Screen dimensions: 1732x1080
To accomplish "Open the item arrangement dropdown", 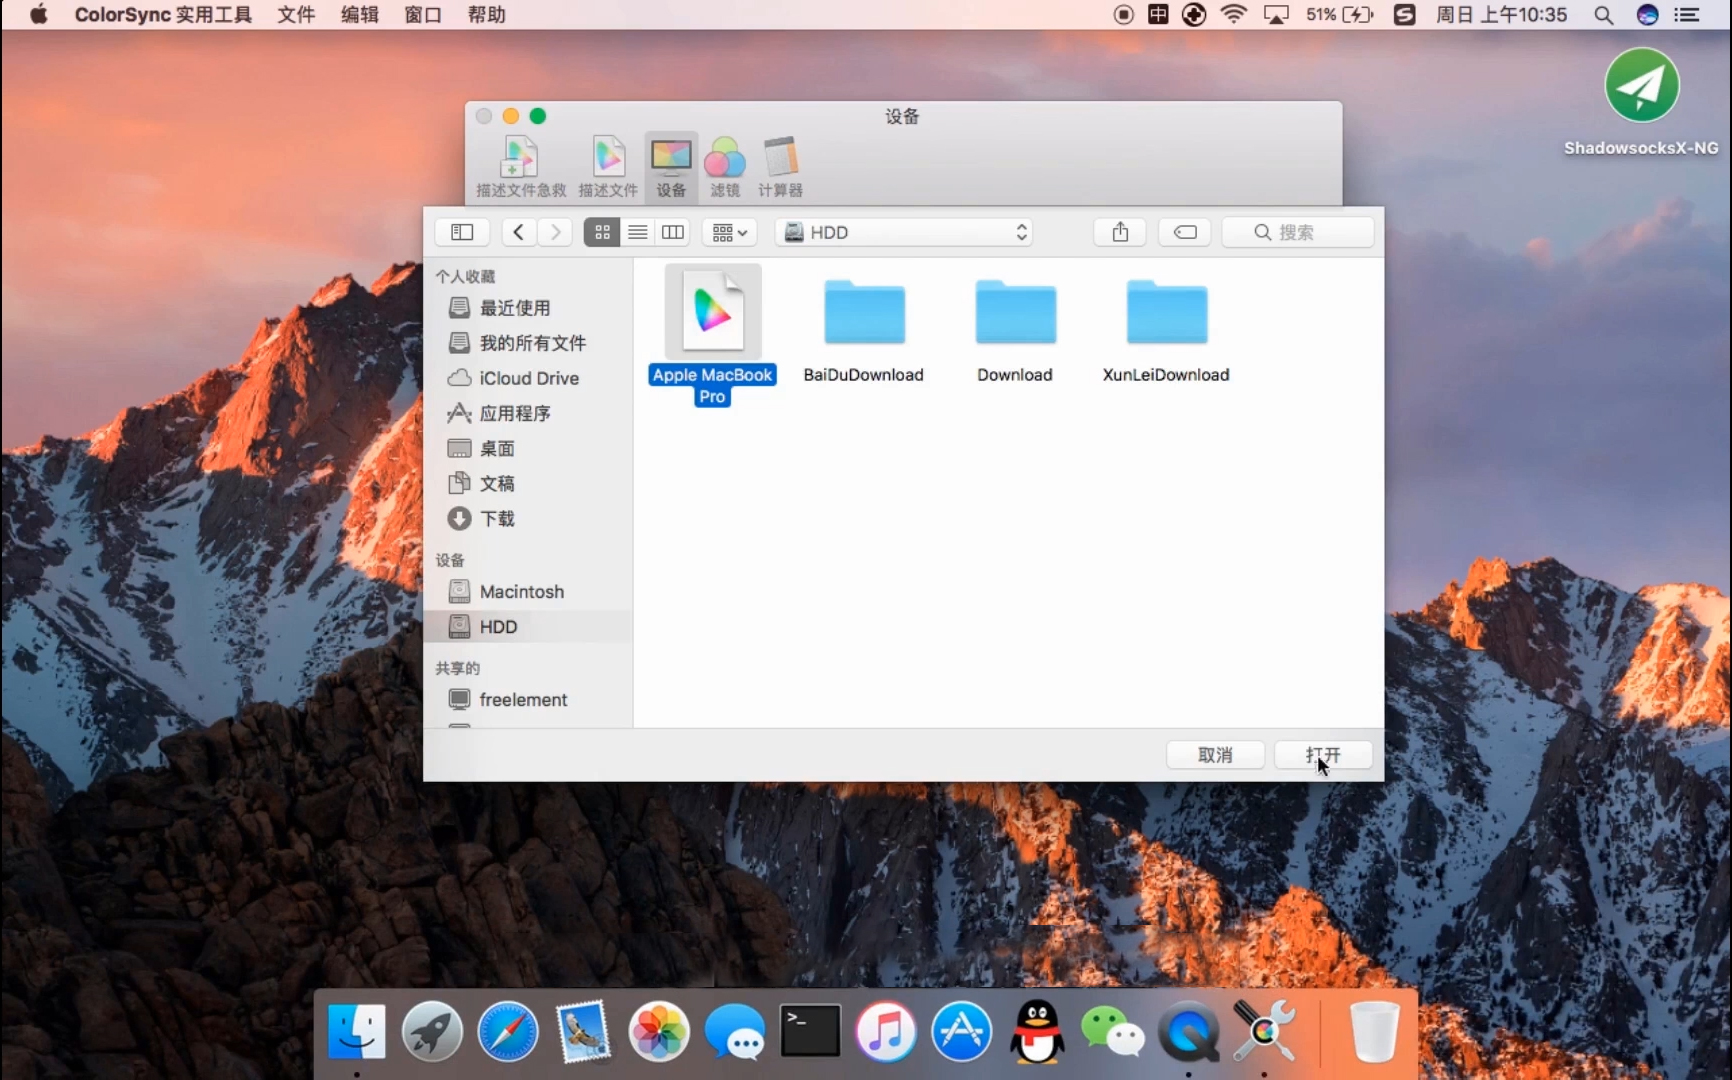I will click(729, 232).
